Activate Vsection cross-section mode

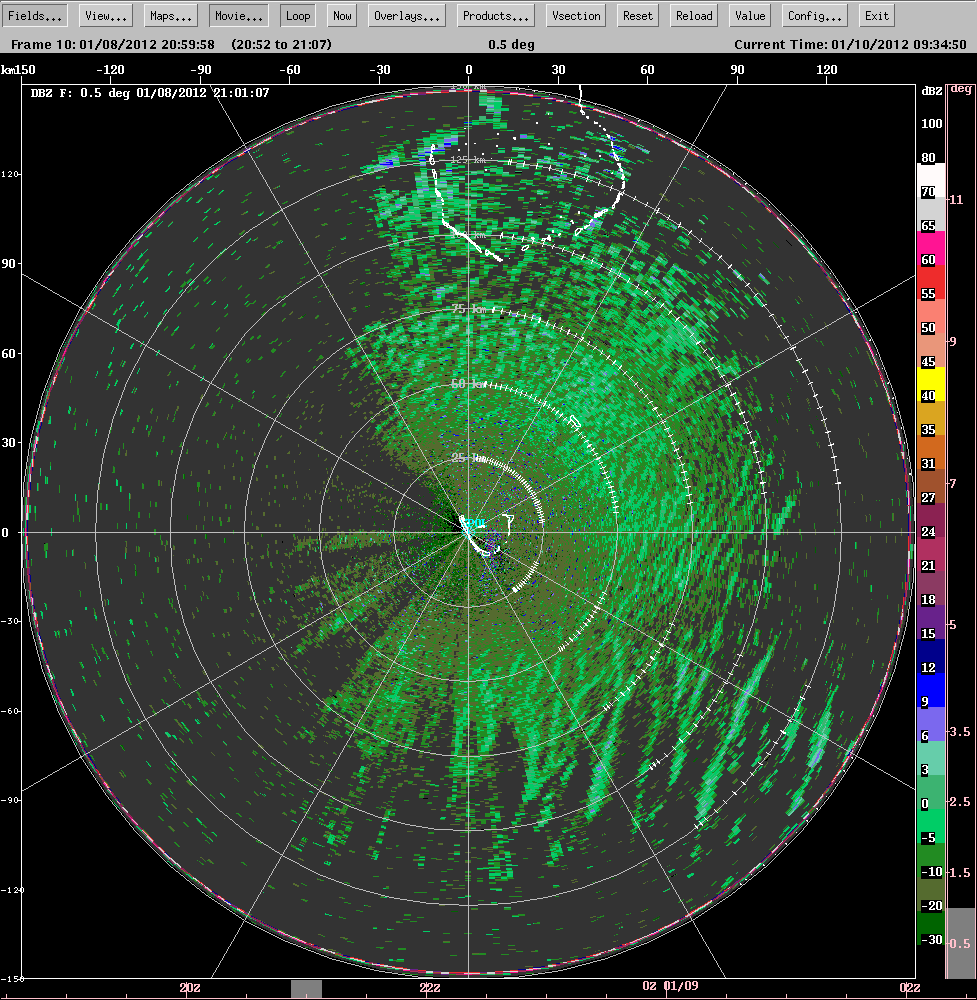point(575,15)
